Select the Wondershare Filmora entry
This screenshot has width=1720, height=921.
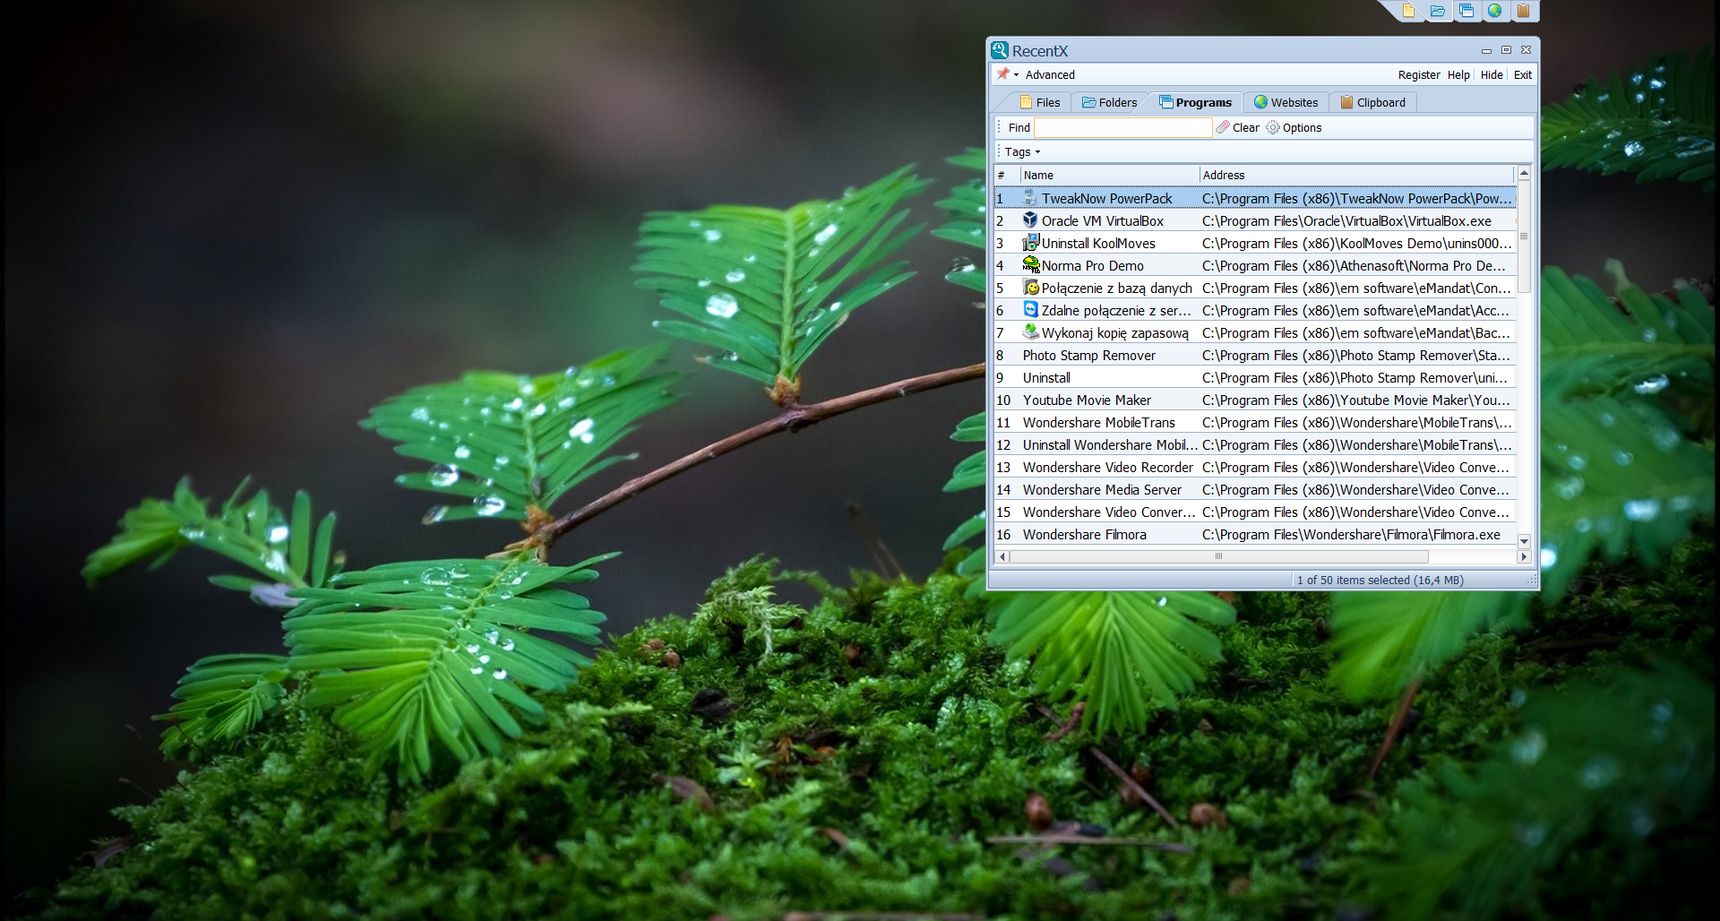(x=1255, y=535)
